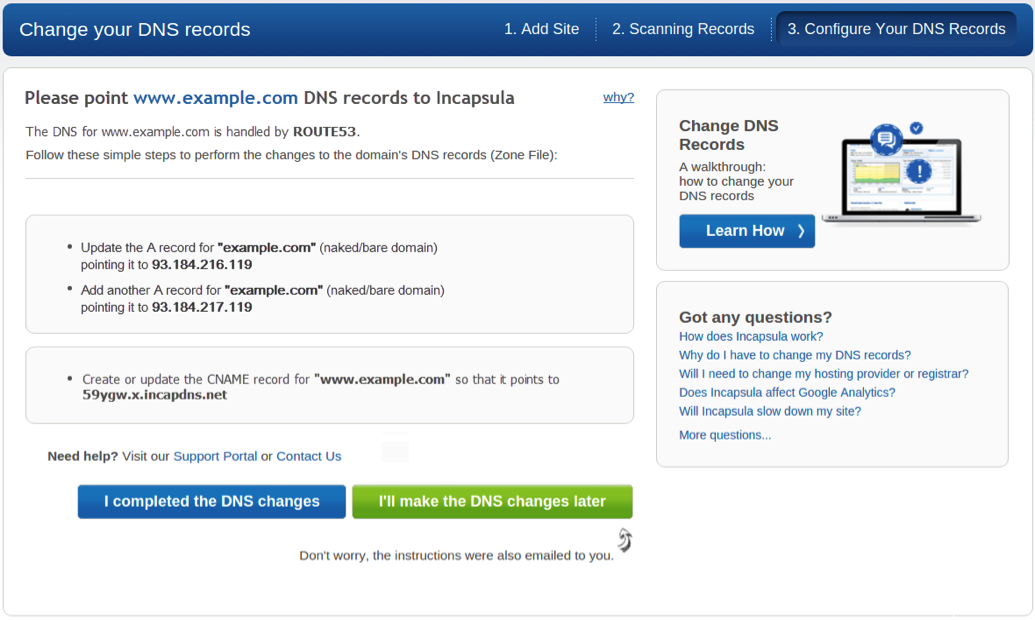This screenshot has height=620, width=1035.
Task: Click the exclamation mark icon on laptop screen
Action: point(919,171)
